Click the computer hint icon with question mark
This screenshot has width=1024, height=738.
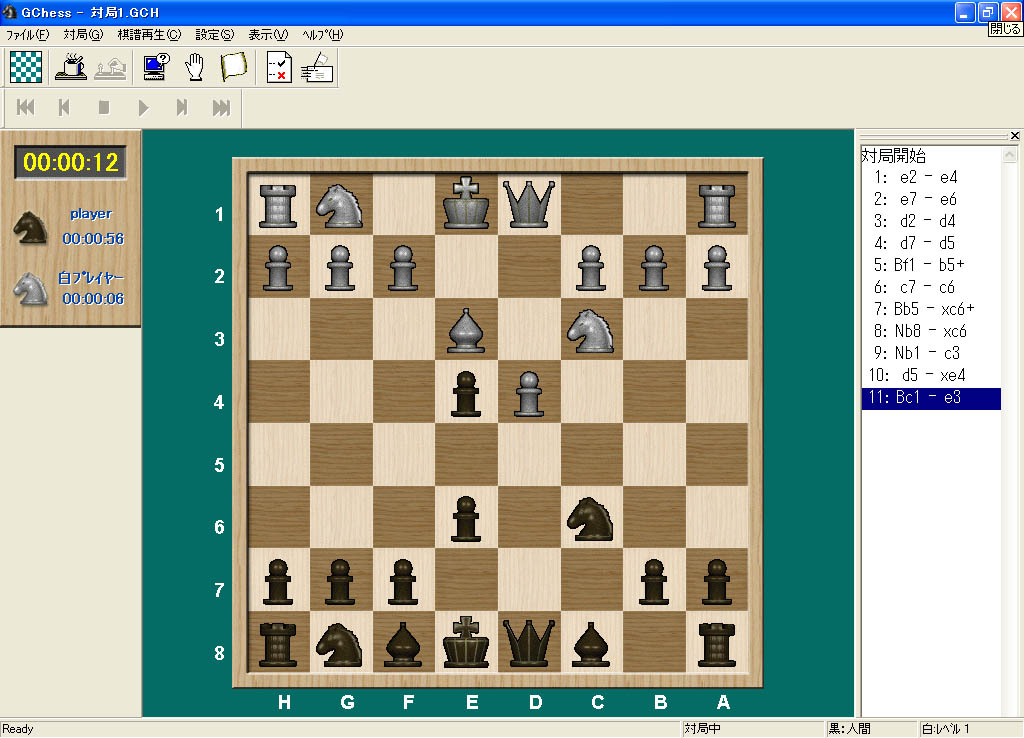pyautogui.click(x=155, y=67)
